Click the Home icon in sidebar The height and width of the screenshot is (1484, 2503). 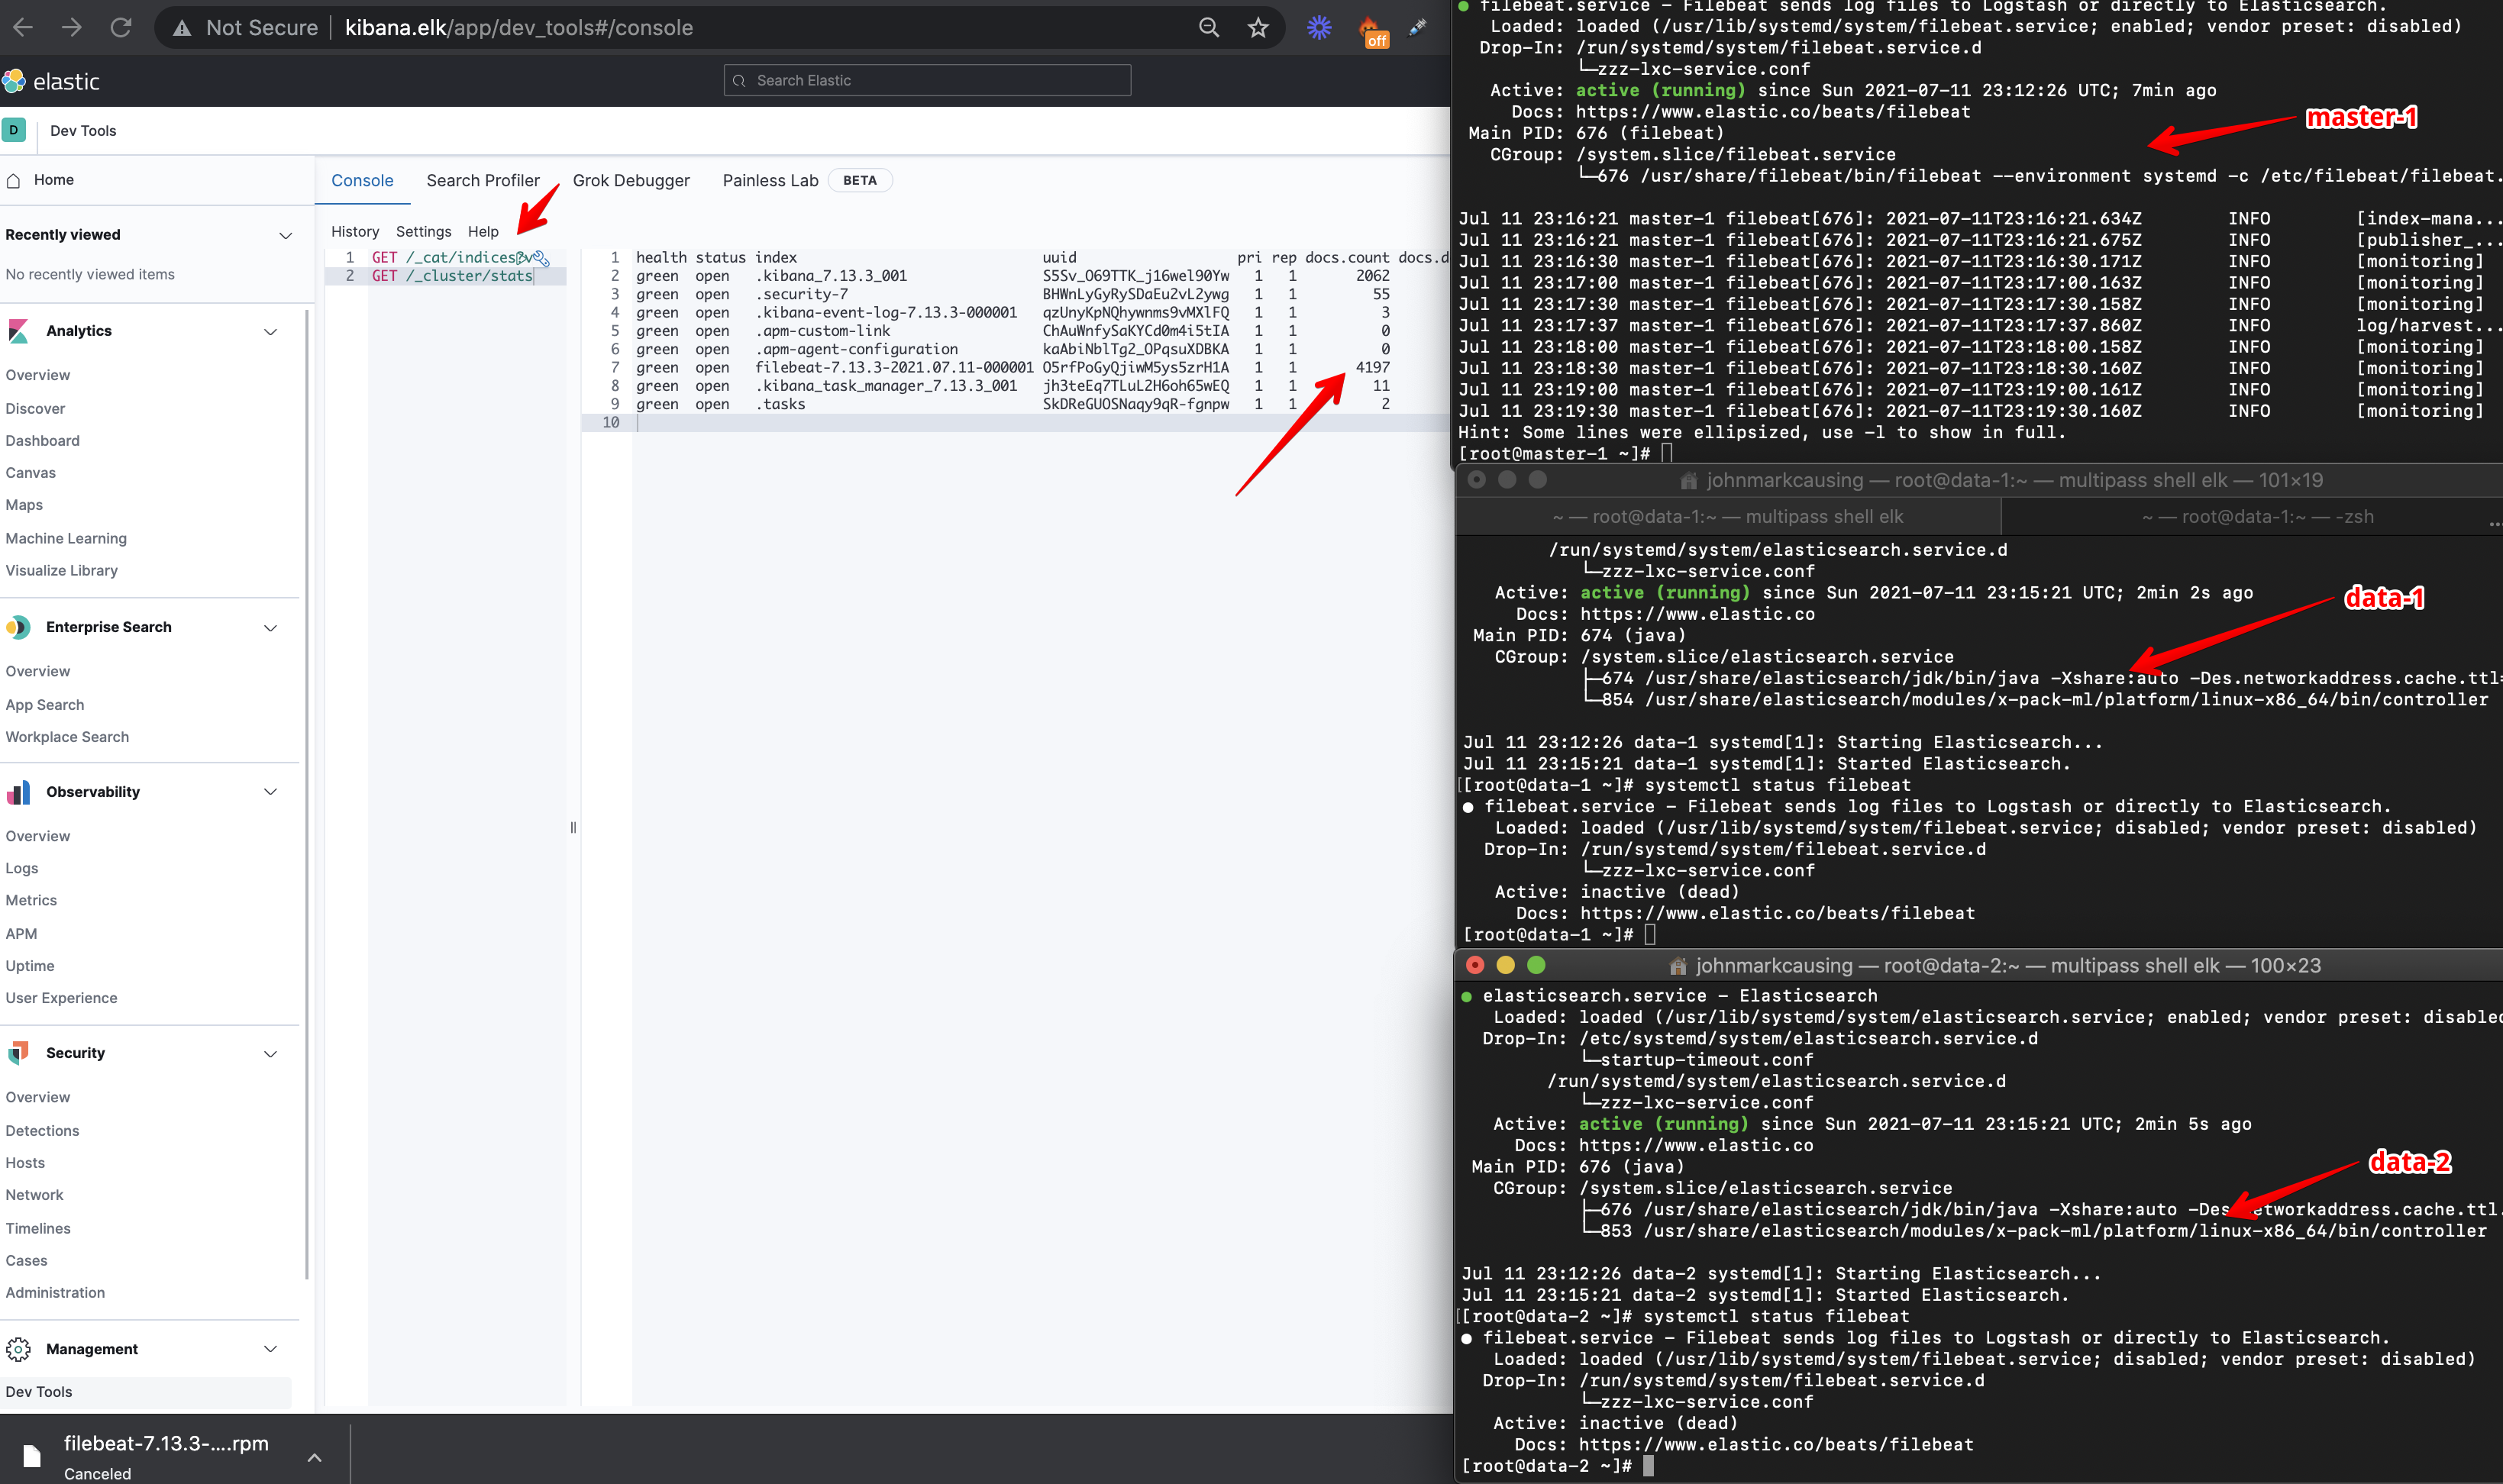(14, 180)
